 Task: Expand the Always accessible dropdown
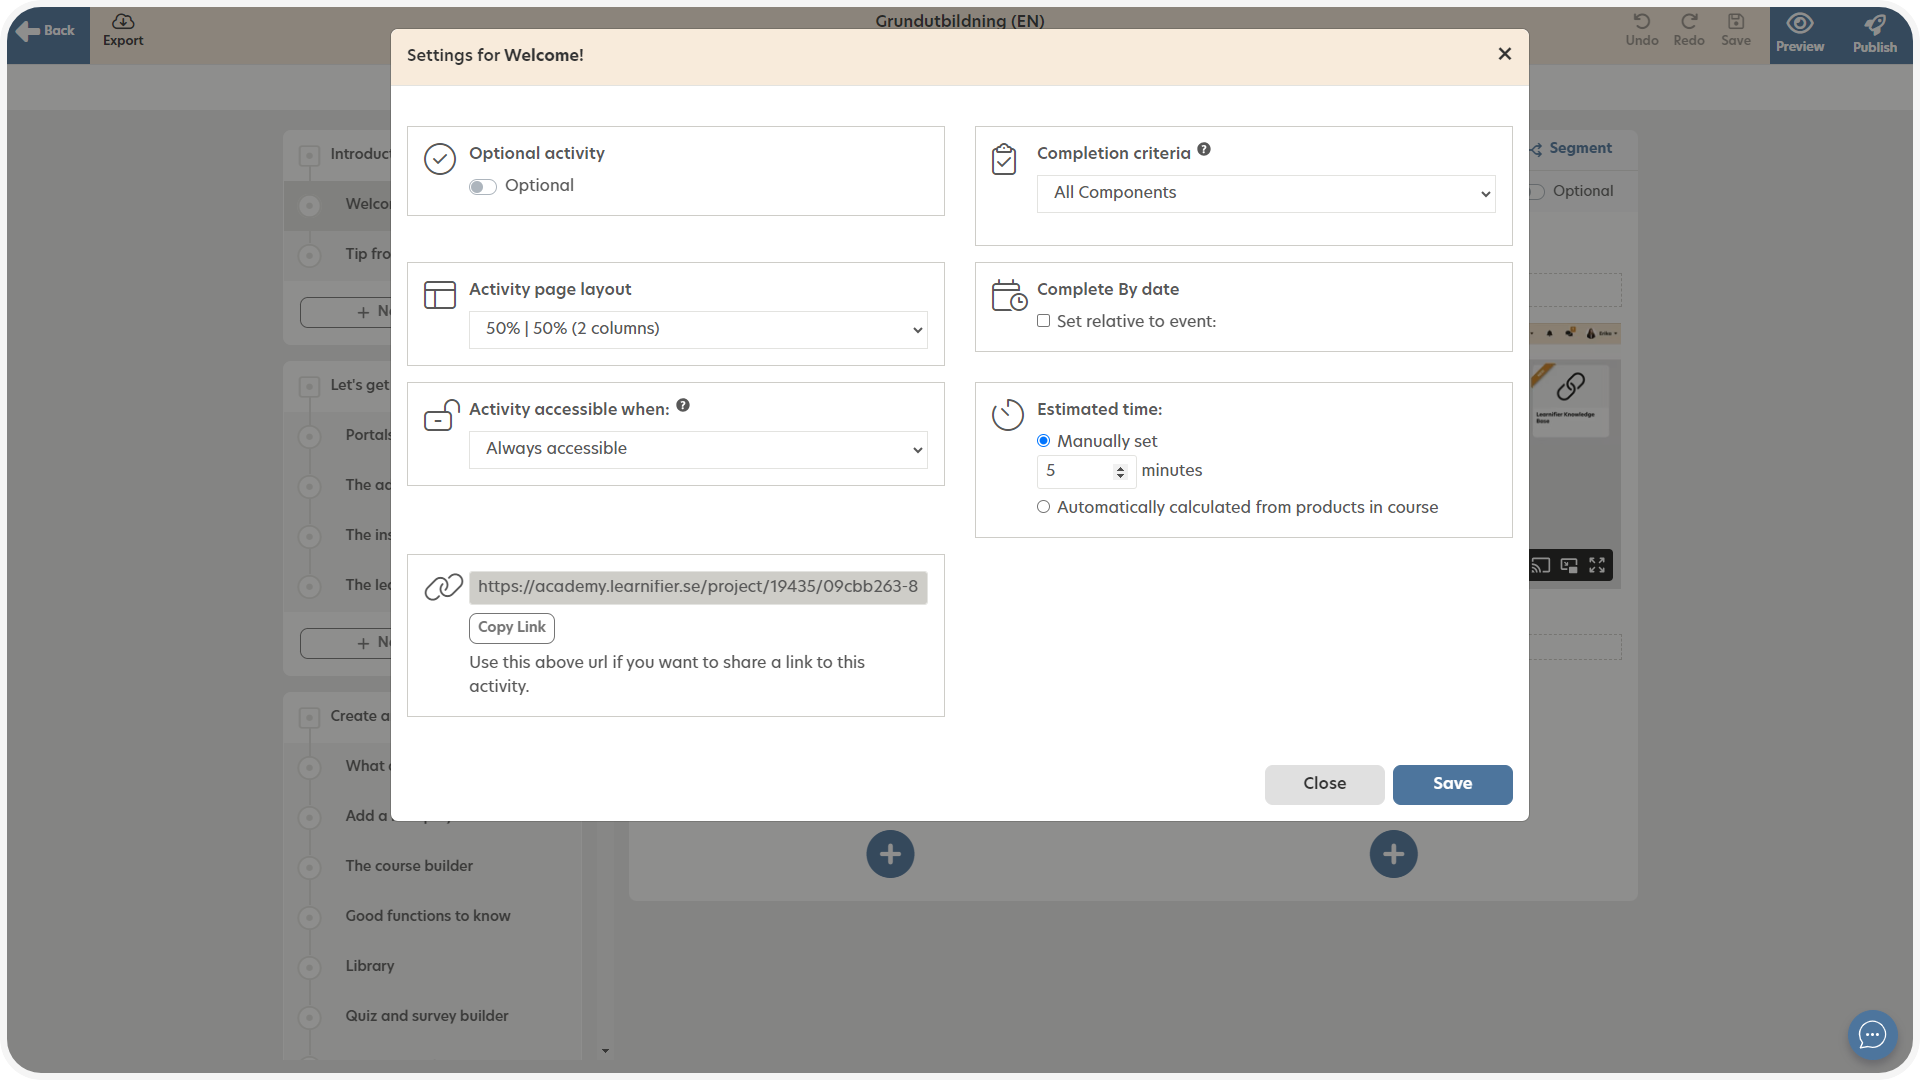click(x=697, y=449)
